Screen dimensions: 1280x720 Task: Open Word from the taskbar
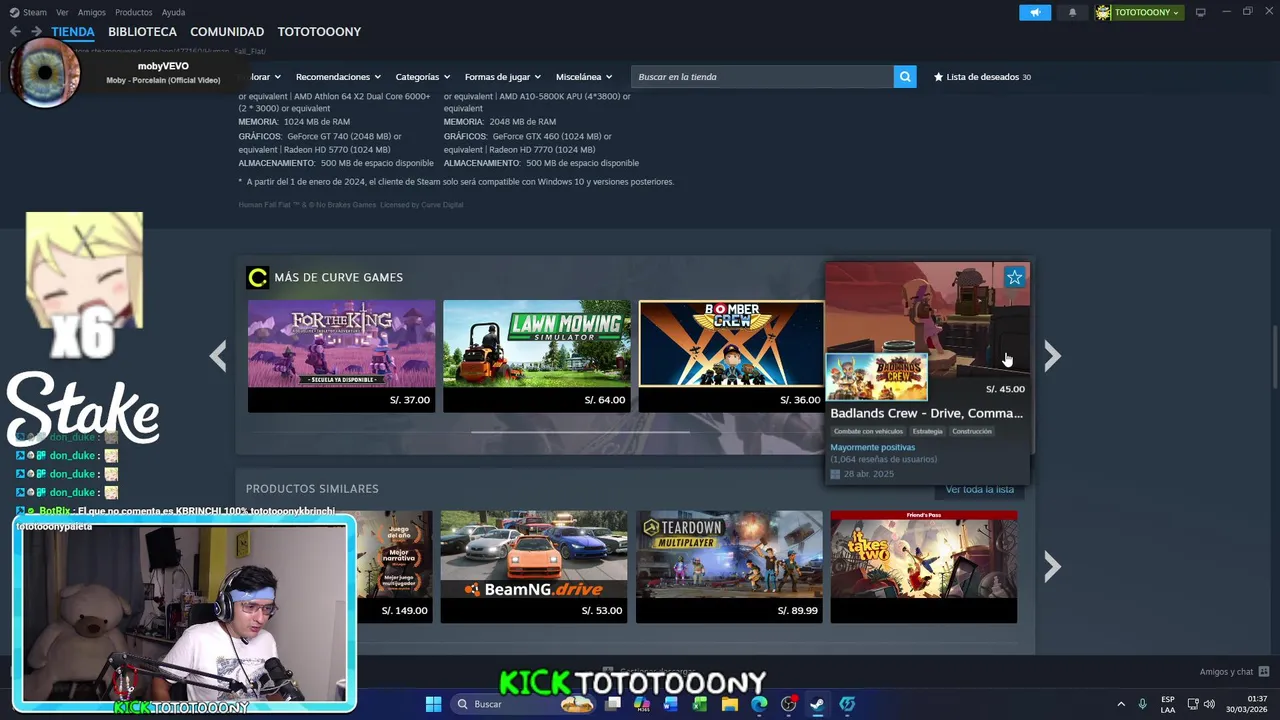click(671, 704)
